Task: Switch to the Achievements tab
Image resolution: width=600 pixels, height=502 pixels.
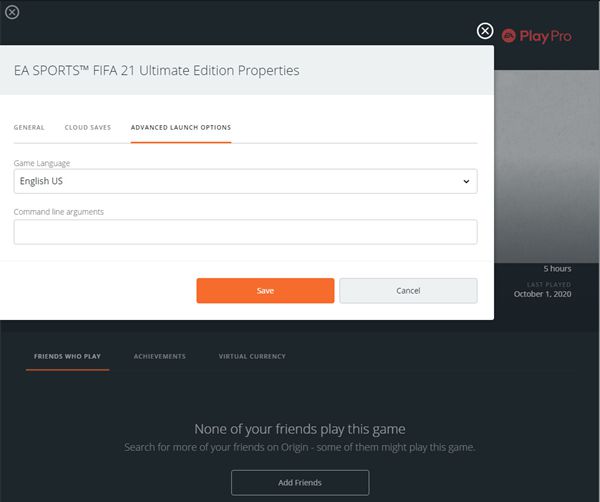Action: (x=160, y=356)
